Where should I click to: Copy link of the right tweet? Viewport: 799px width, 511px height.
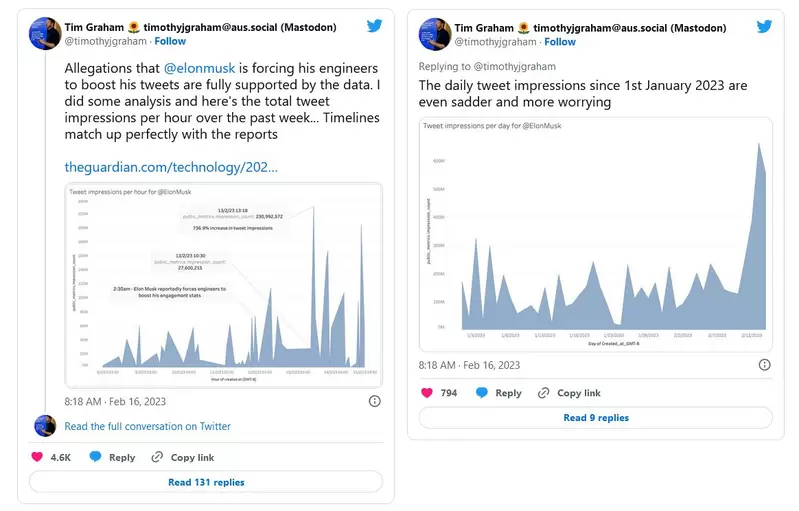(x=569, y=393)
